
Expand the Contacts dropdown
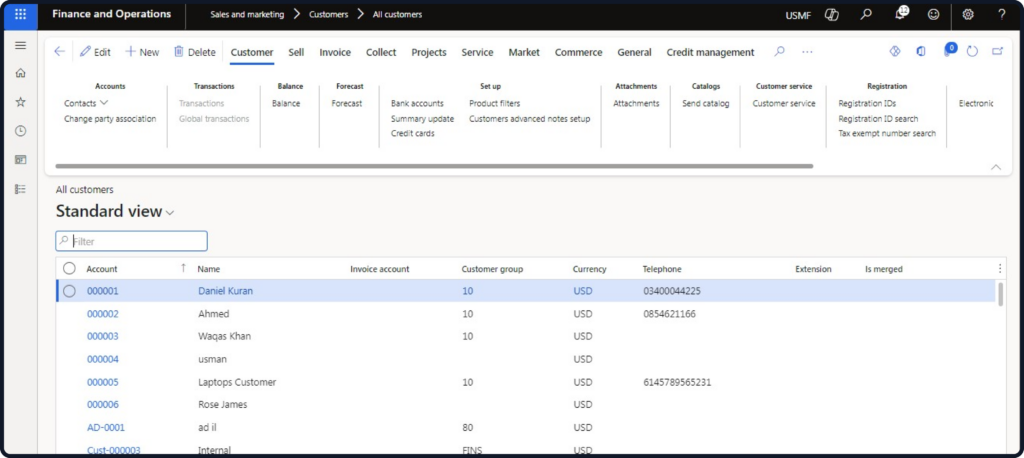pos(104,103)
